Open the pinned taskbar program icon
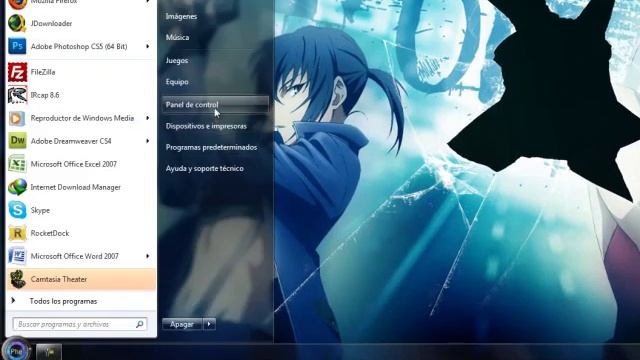Screen dimensions: 640x360 (x=49, y=352)
